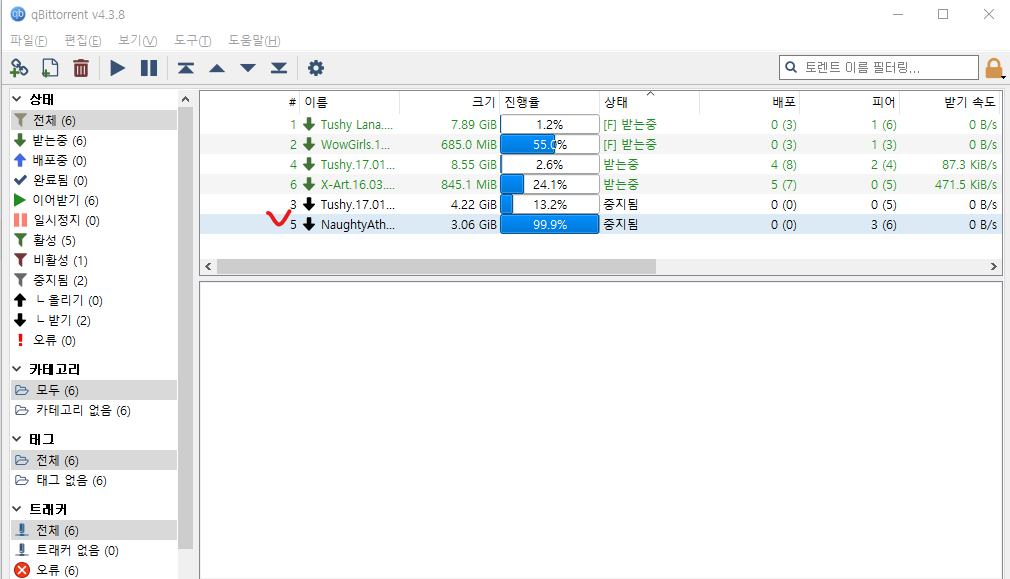Move torrent to top of queue
This screenshot has height=579, width=1010.
point(186,68)
